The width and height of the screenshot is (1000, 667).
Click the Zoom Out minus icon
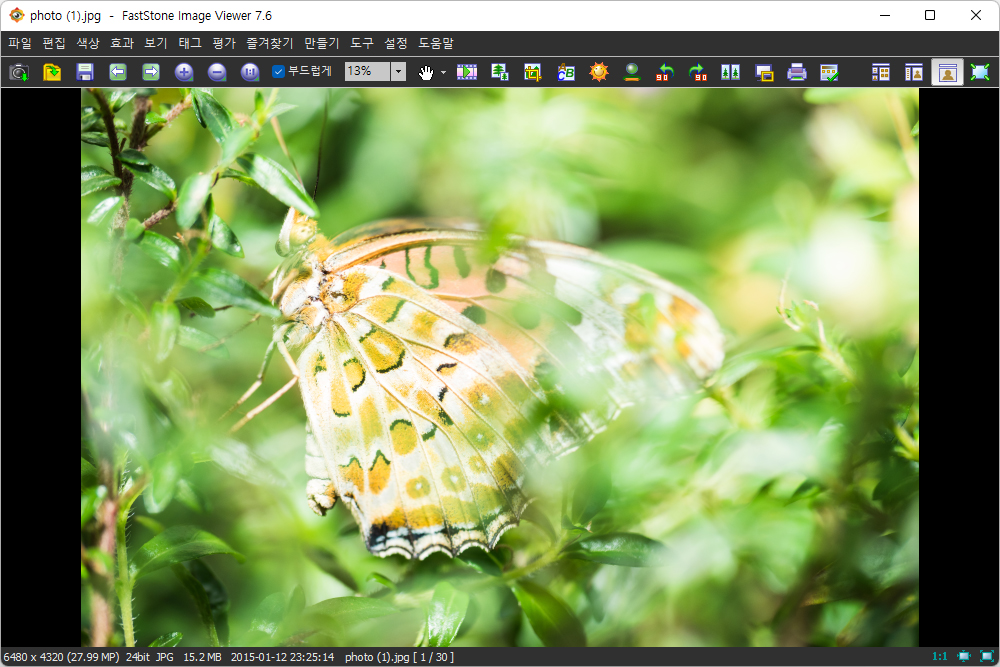point(217,72)
